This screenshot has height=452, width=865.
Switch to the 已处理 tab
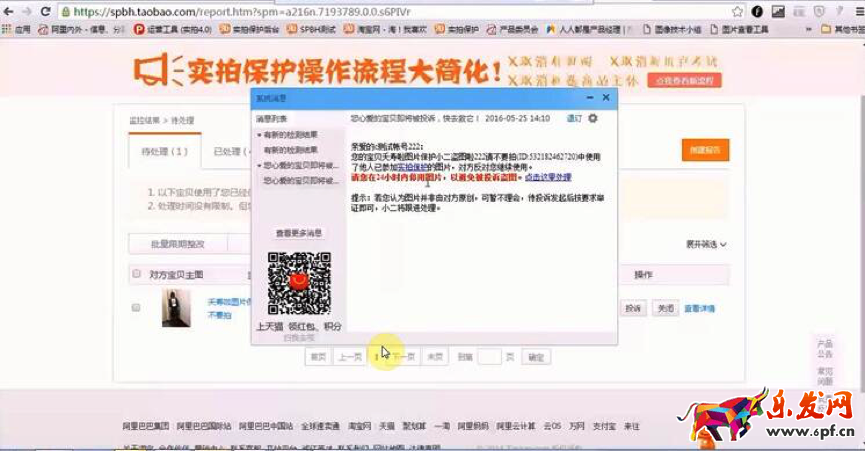[230, 151]
